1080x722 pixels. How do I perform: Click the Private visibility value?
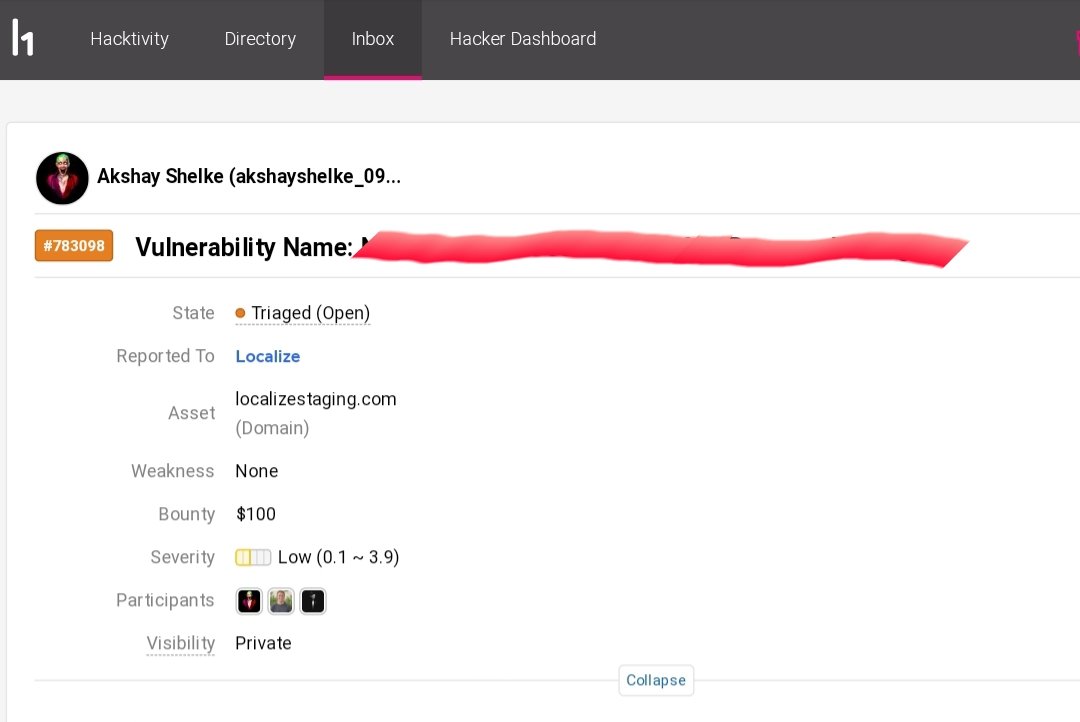pos(263,643)
